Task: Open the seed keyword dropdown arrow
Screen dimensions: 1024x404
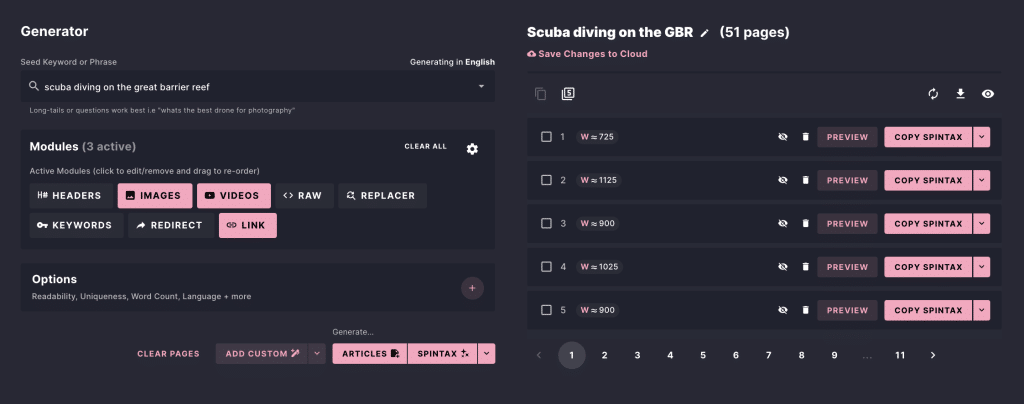Action: 481,87
